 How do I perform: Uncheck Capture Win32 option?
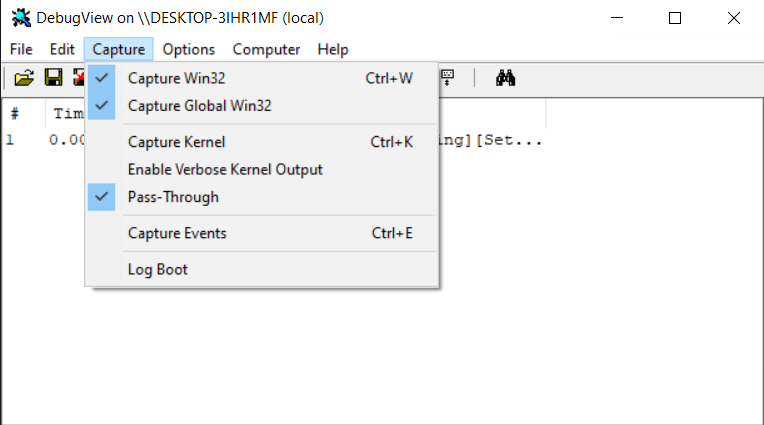click(262, 78)
